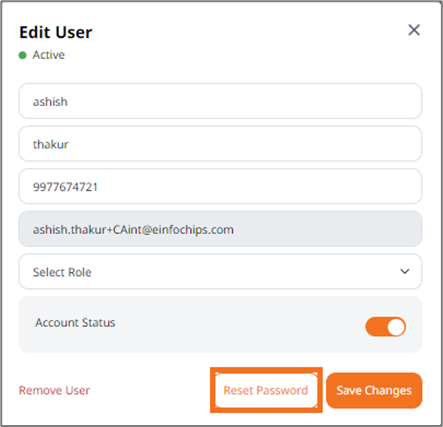The image size is (443, 427).
Task: Close the Edit User dialog with X
Action: [414, 30]
